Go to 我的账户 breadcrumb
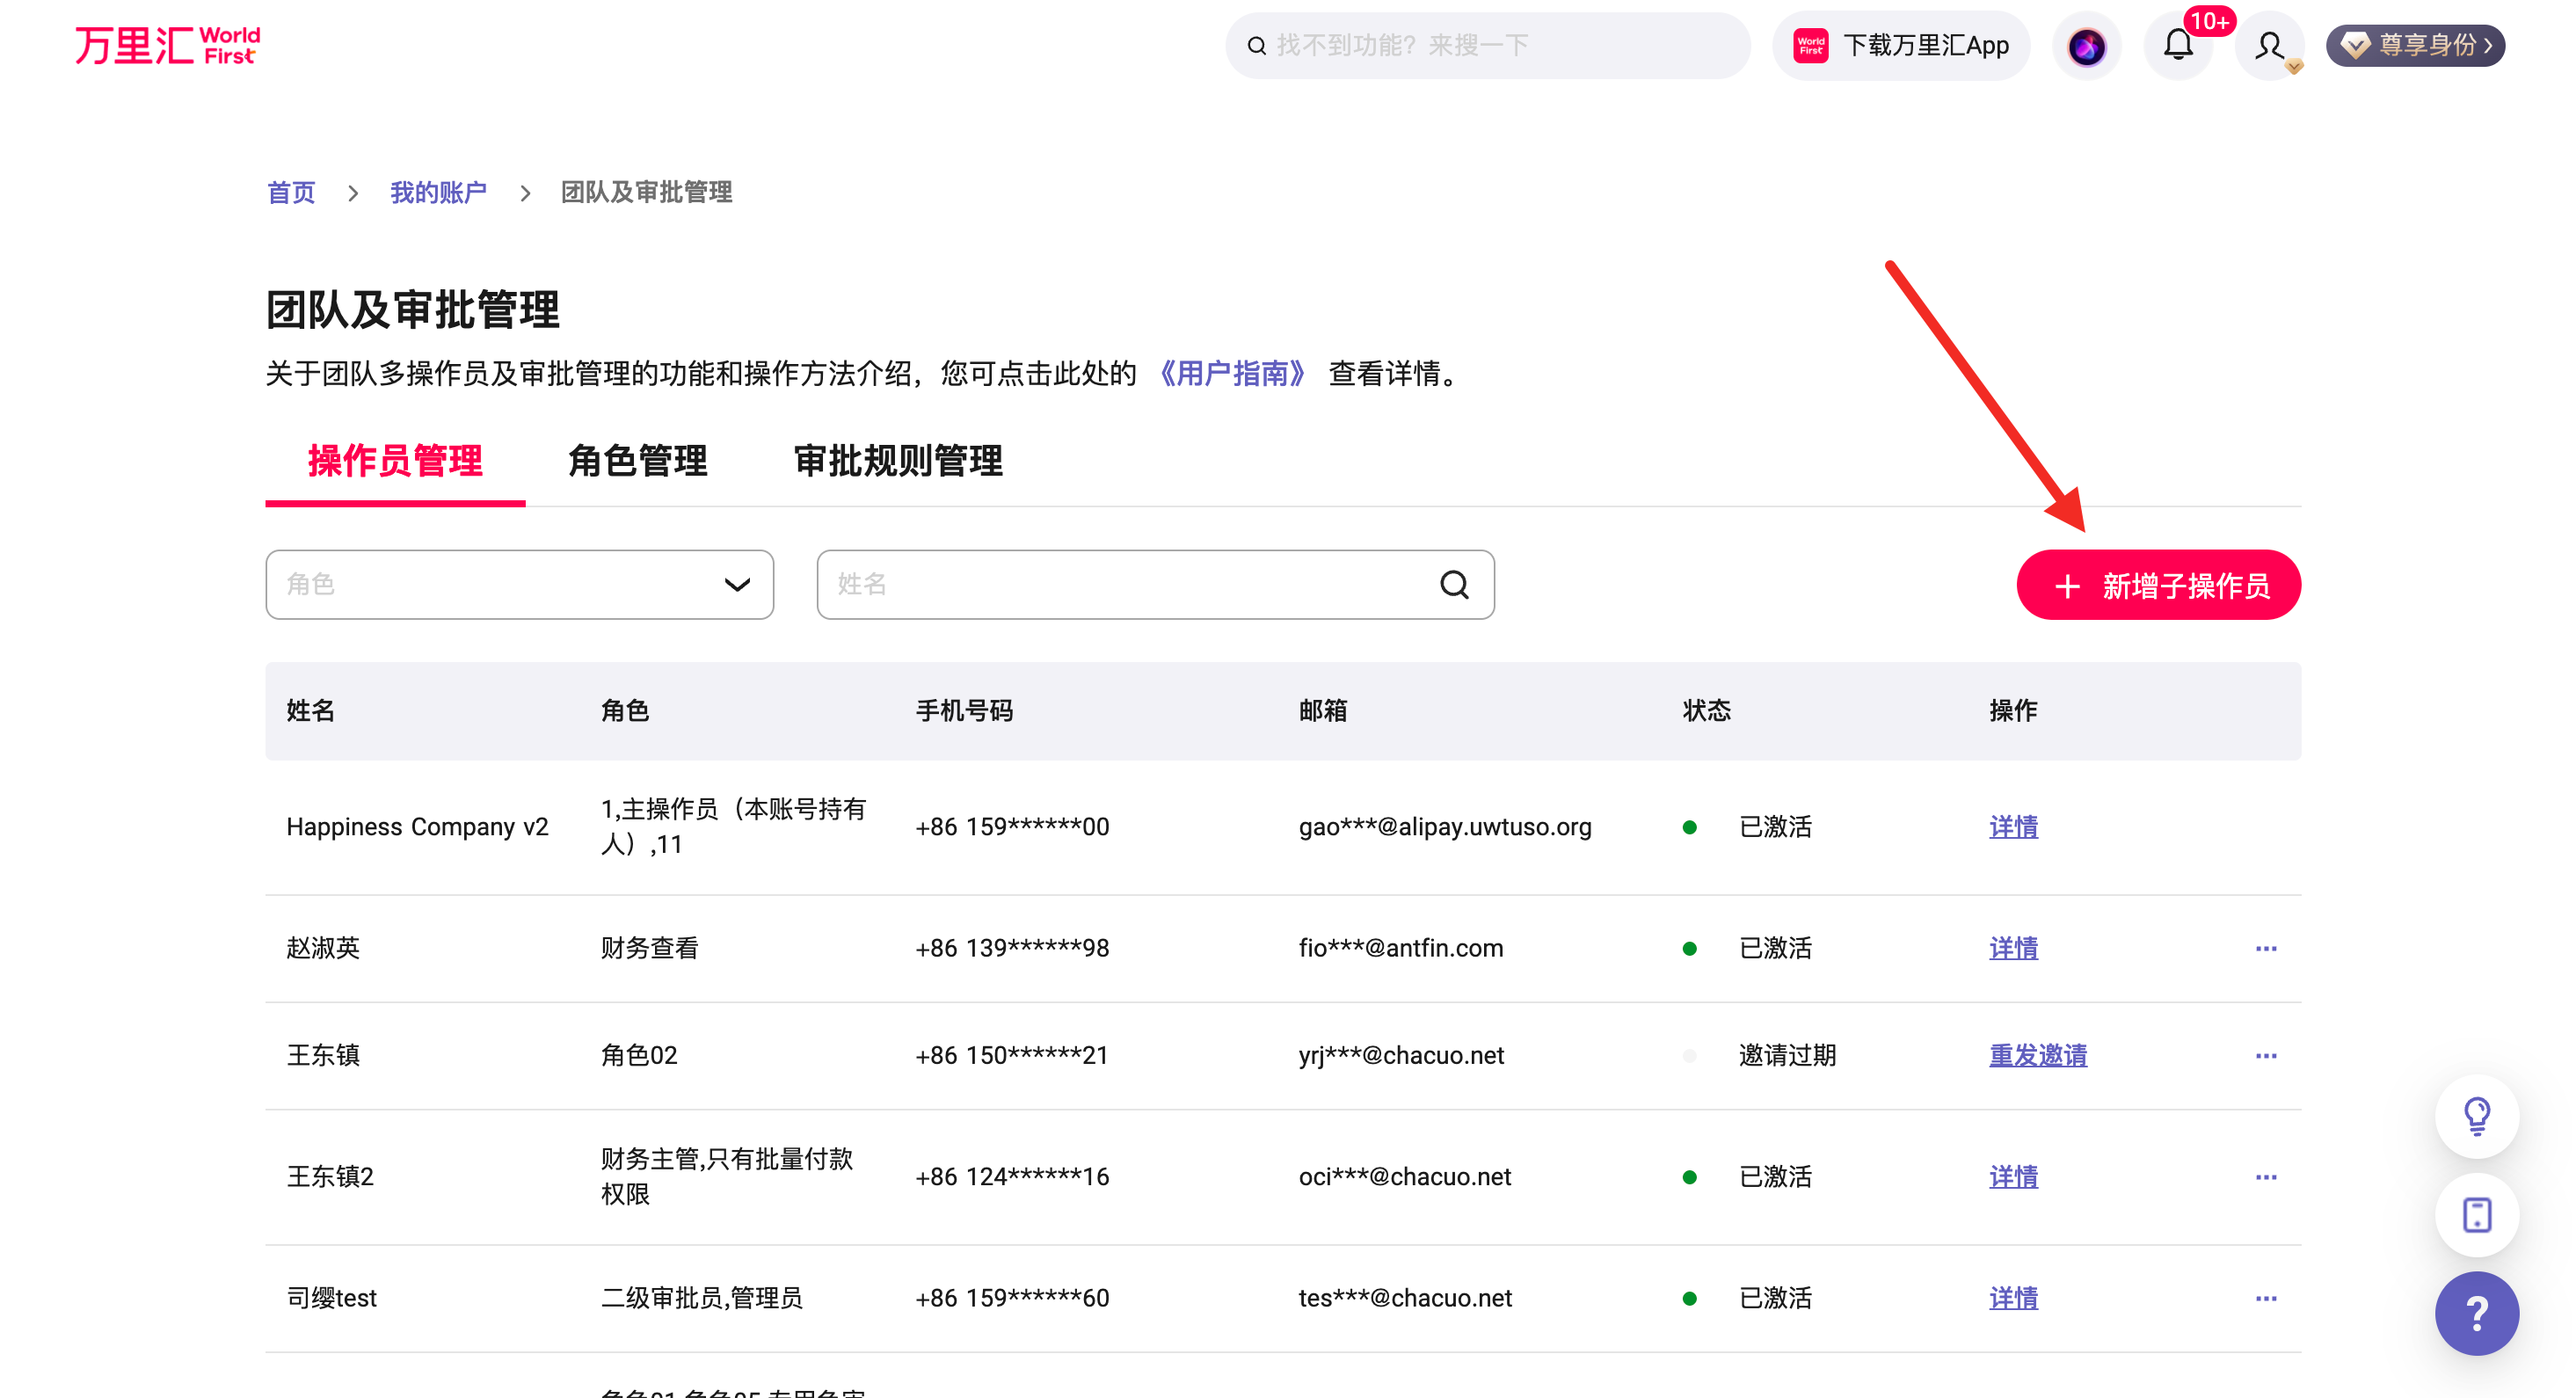Screen dimensions: 2576x1398 [438, 192]
